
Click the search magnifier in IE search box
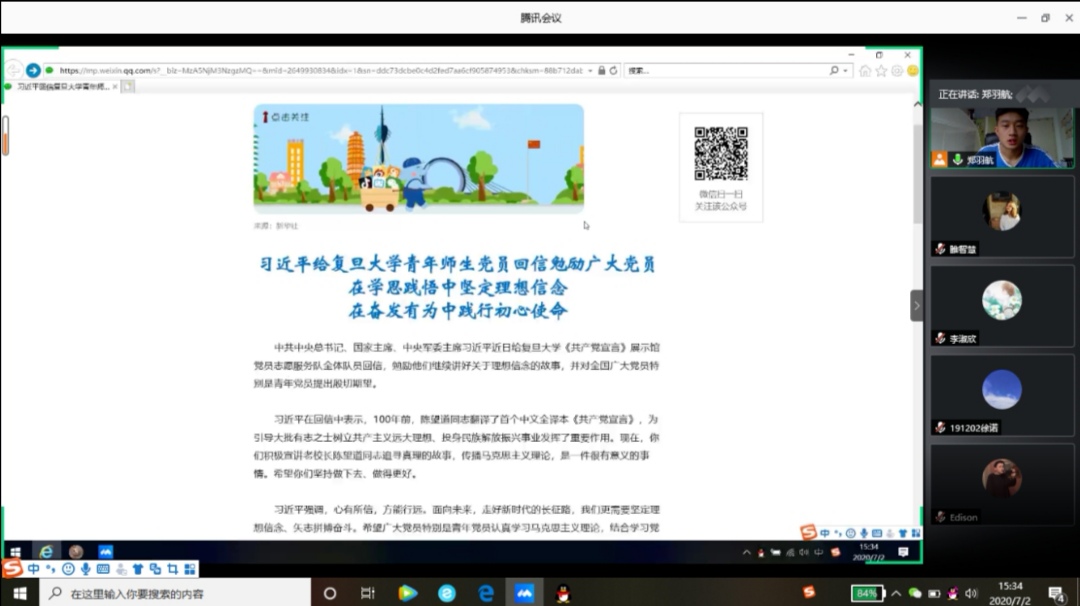(x=834, y=71)
